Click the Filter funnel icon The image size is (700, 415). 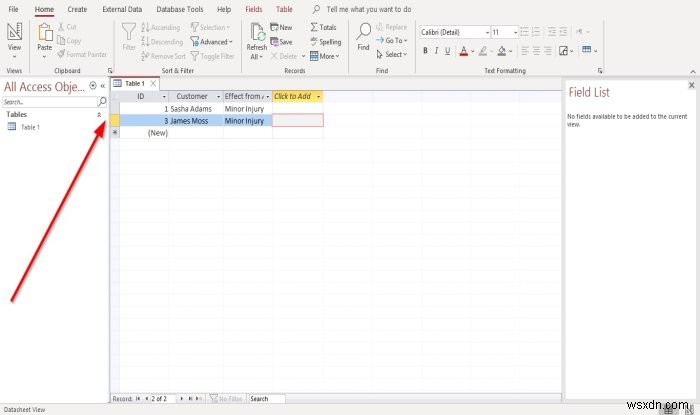pyautogui.click(x=129, y=32)
